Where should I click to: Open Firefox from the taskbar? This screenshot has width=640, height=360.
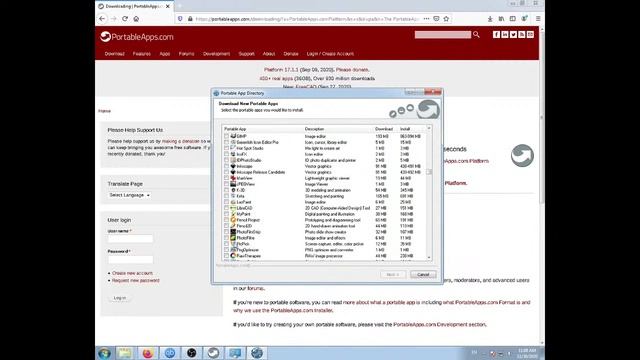[148, 353]
